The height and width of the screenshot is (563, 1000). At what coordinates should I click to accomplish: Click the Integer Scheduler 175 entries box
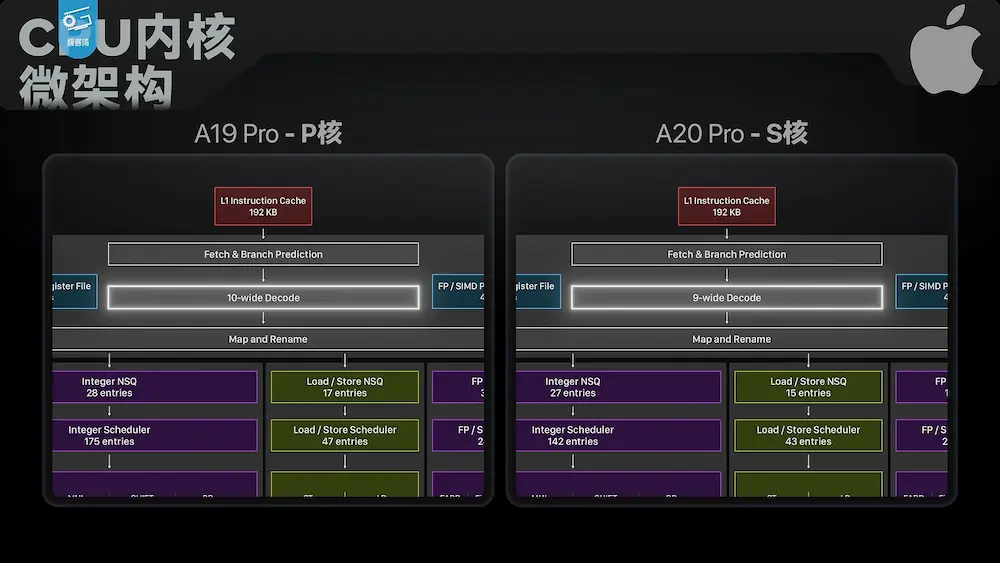155,435
